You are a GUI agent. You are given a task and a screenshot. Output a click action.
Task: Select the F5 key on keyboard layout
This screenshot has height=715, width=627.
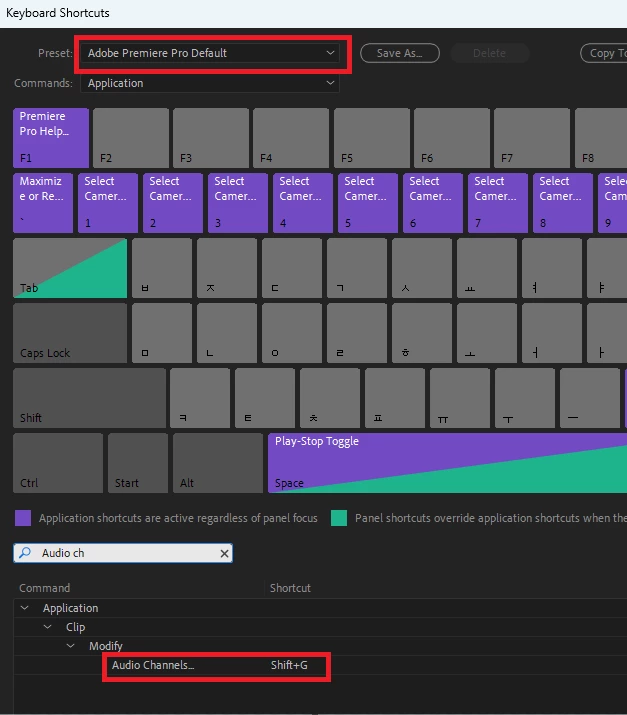tap(372, 138)
